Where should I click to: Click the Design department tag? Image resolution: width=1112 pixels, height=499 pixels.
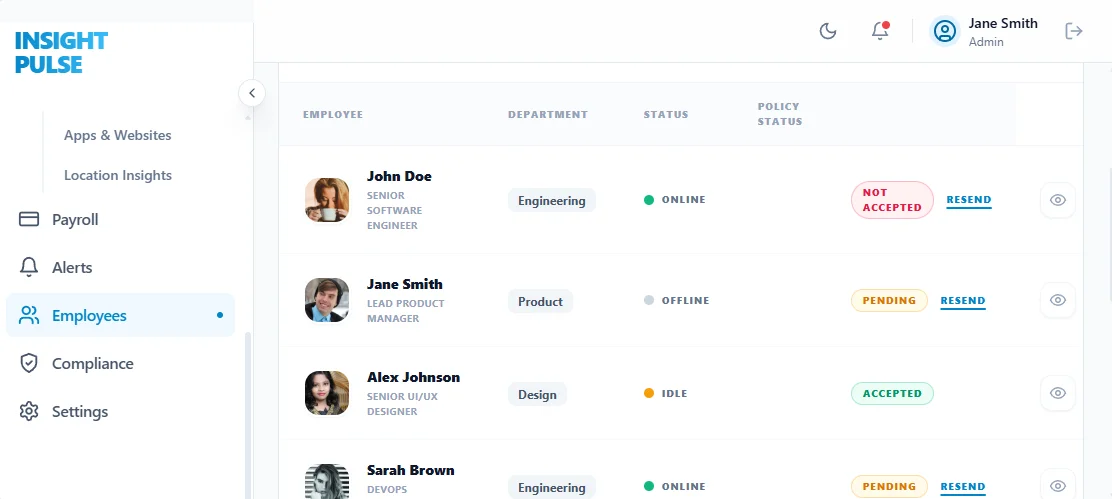537,394
